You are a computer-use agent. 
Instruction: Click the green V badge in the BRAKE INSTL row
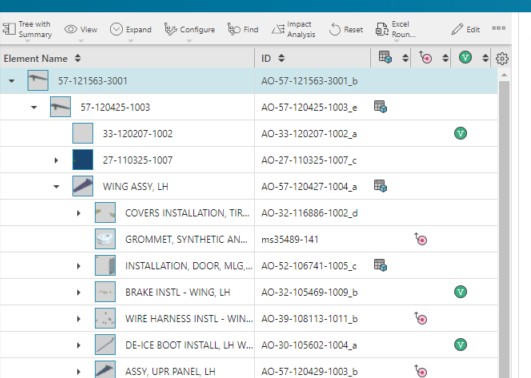[x=460, y=292]
